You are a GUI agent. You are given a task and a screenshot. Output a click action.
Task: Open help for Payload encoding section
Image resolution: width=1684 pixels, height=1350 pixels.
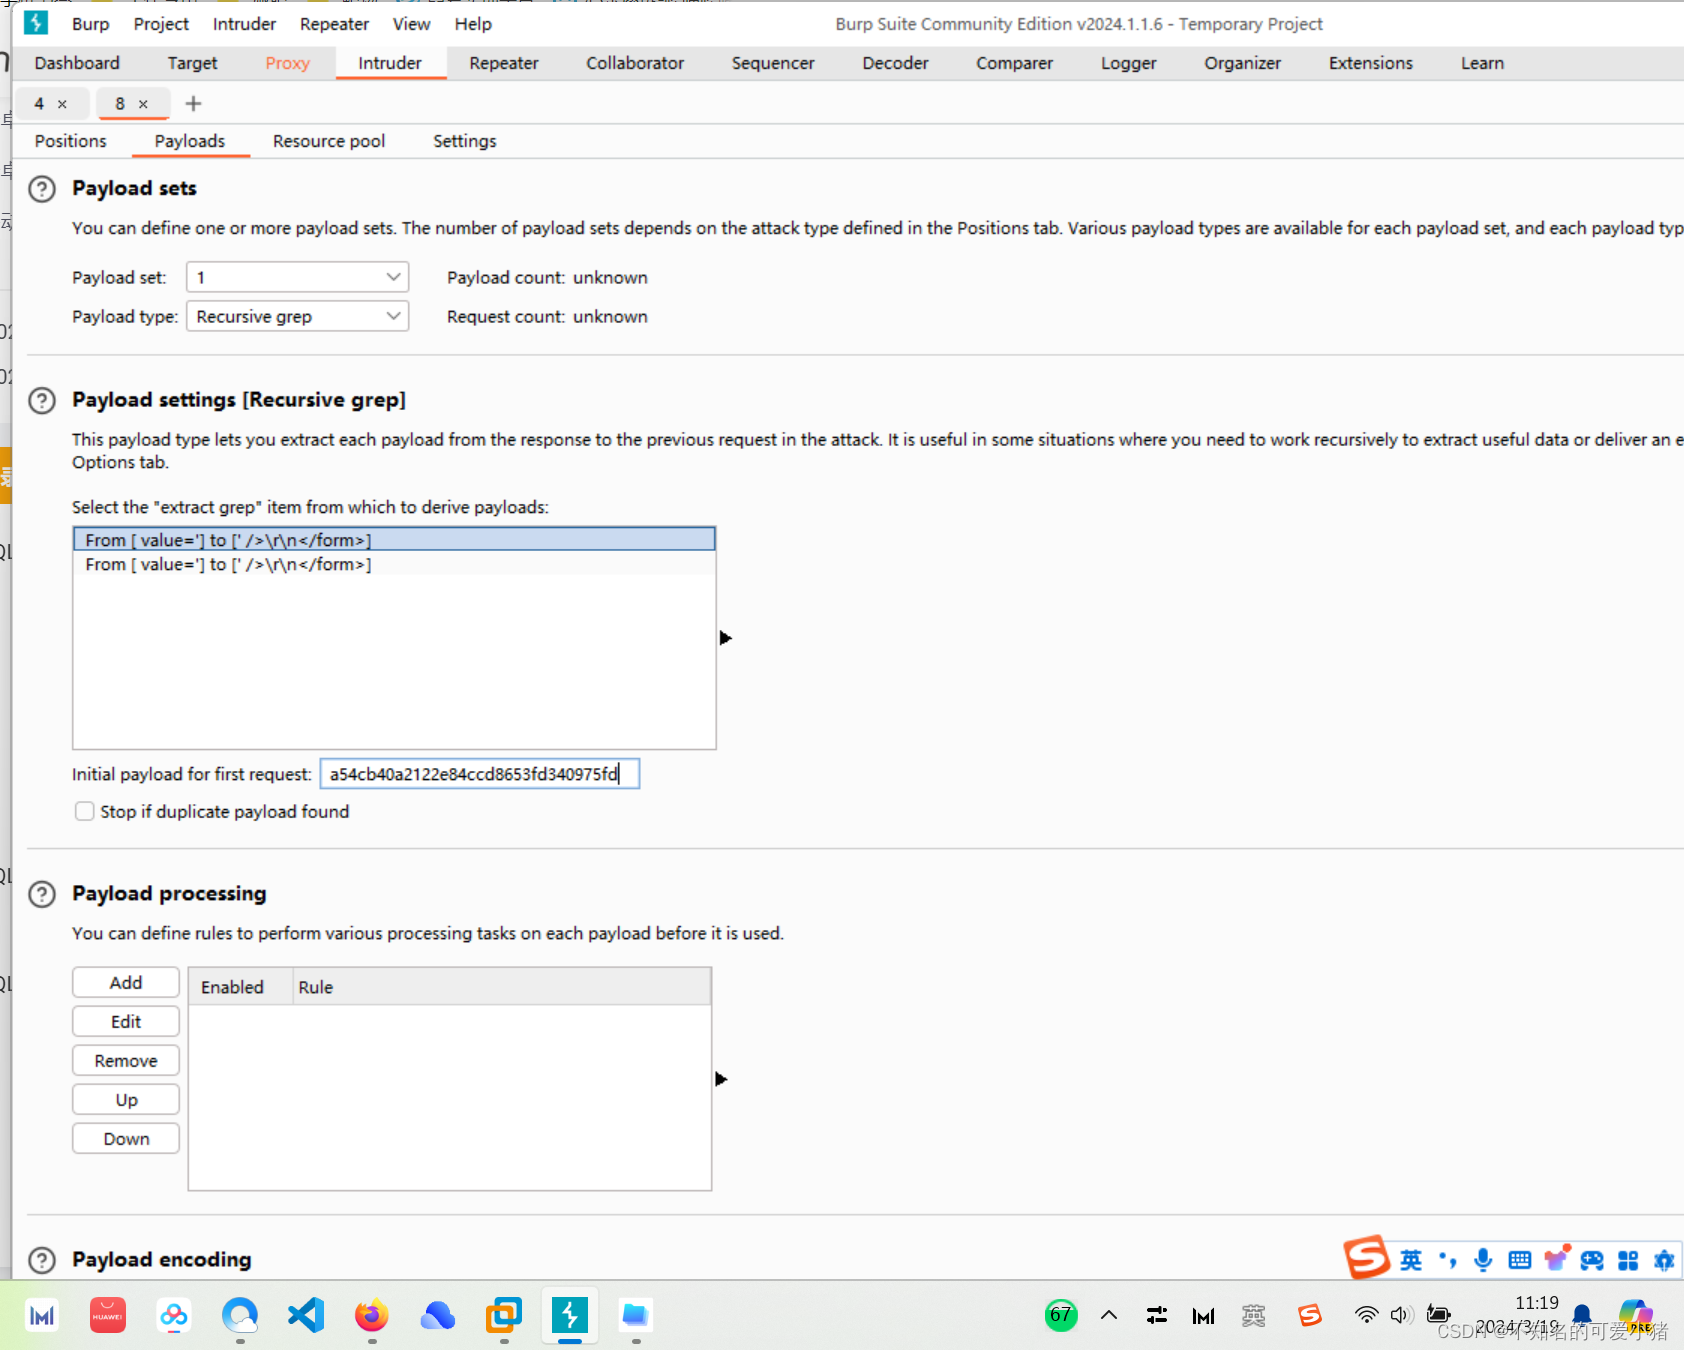[x=42, y=1260]
